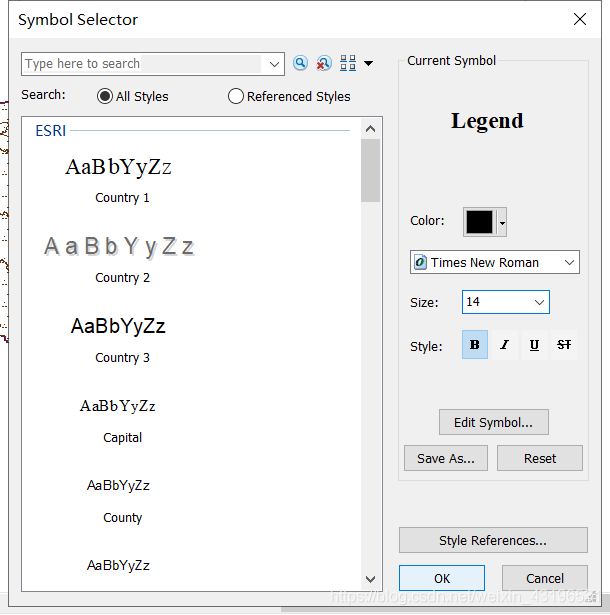Click the Save As... button
Screen dimensions: 610x615
(446, 458)
